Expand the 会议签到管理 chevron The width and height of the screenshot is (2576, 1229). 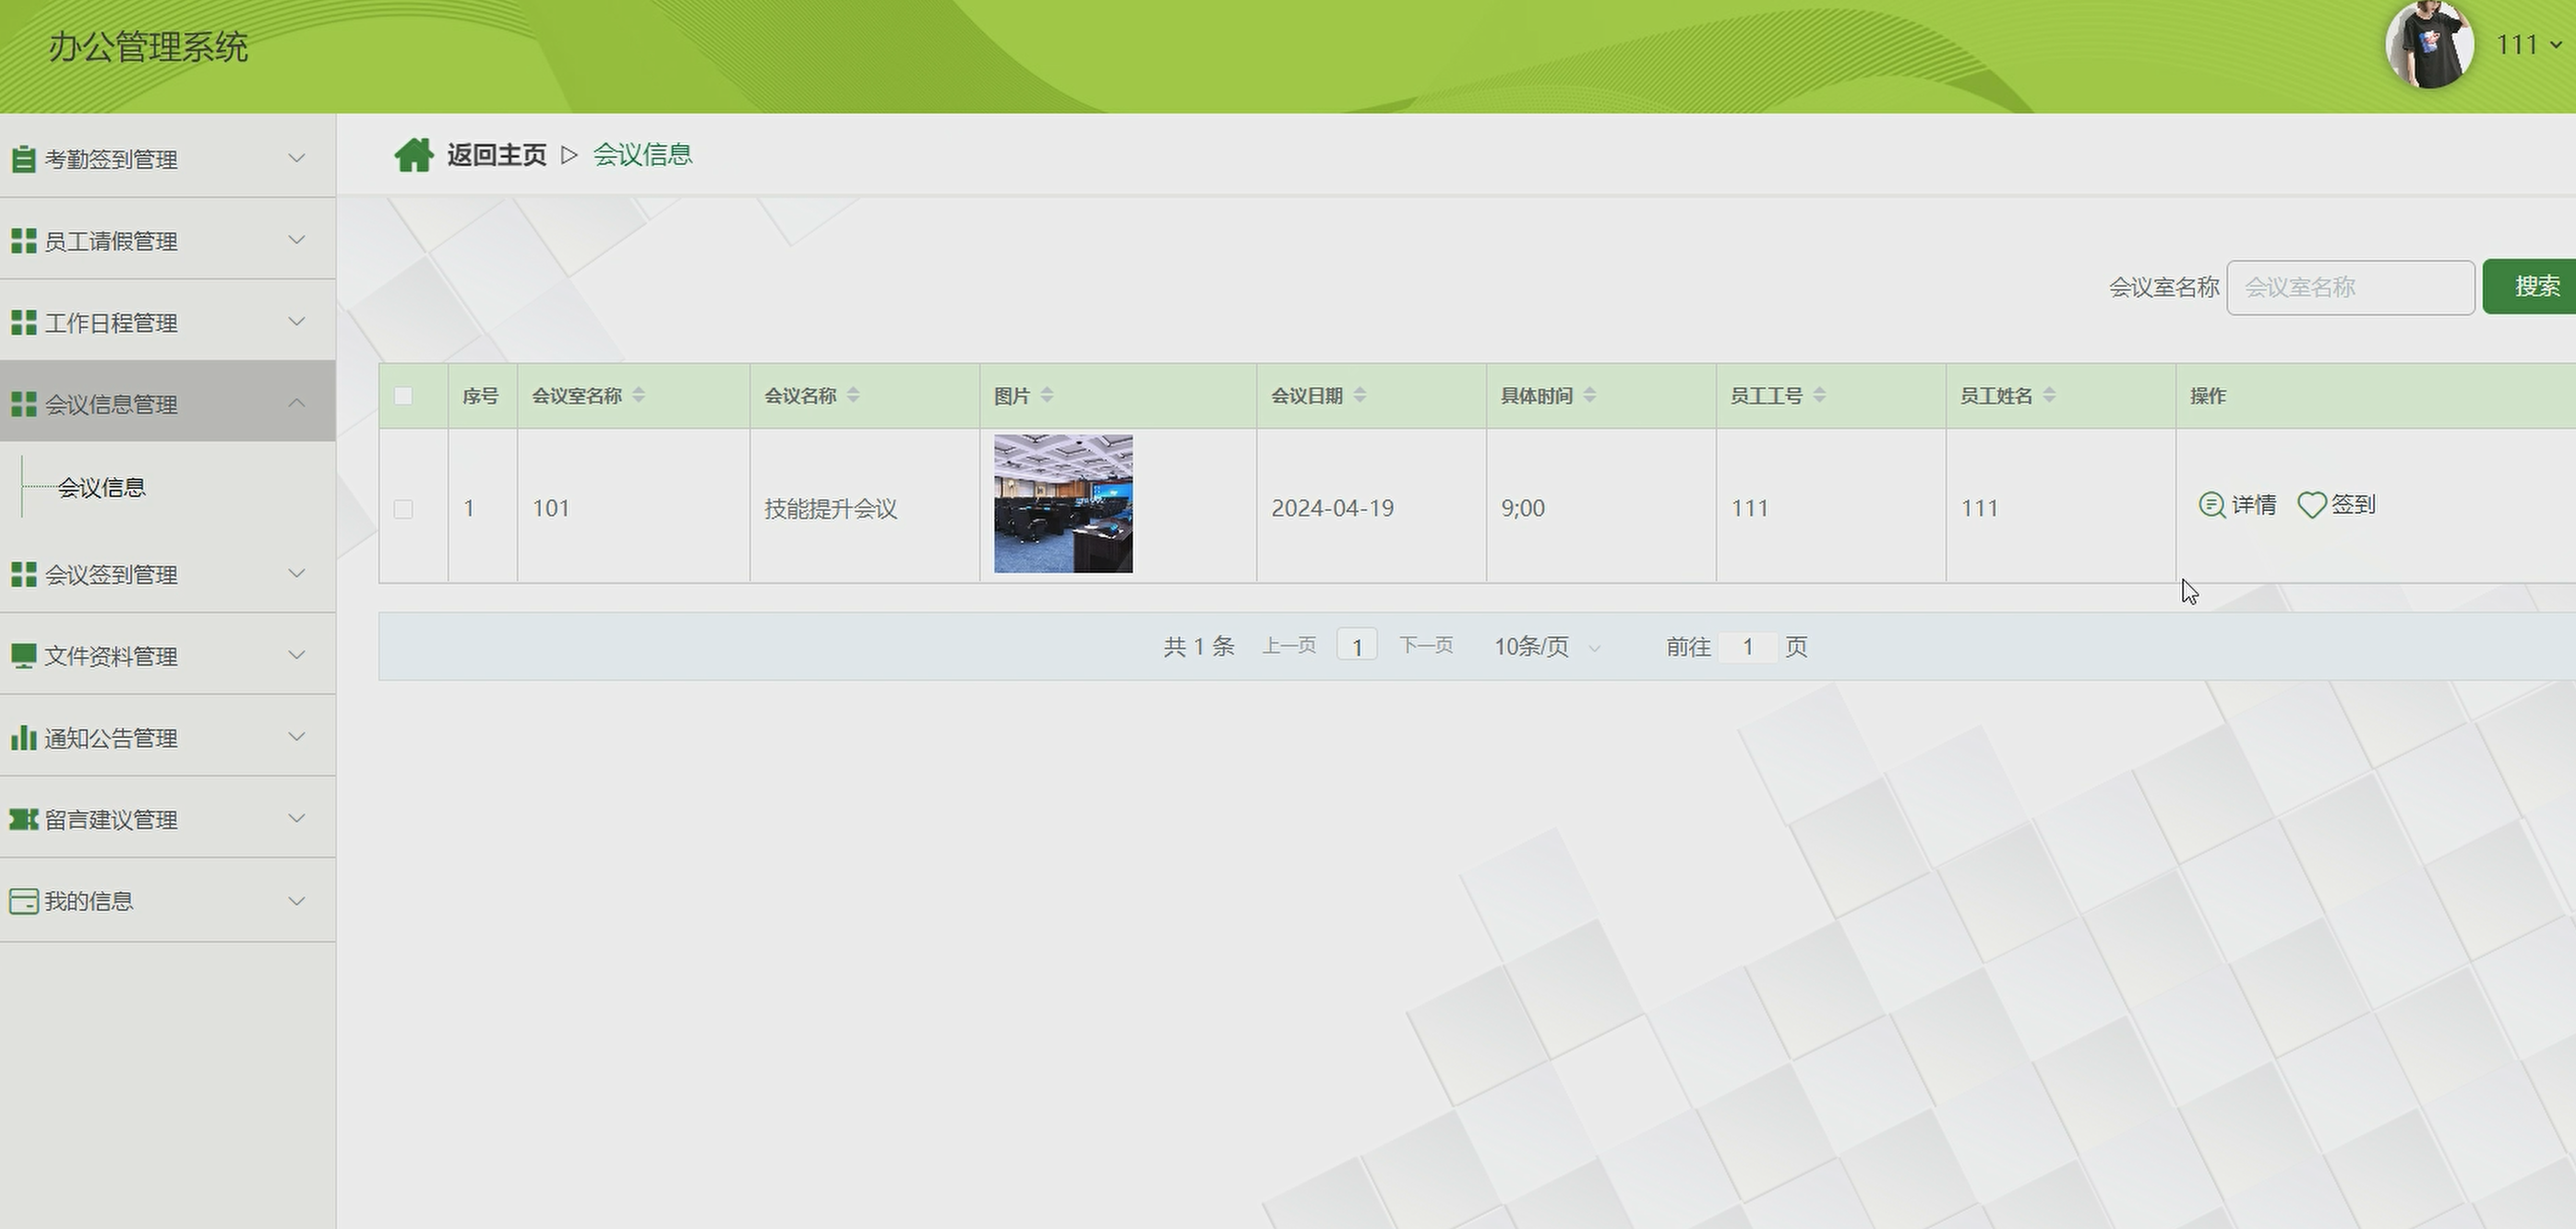pyautogui.click(x=297, y=573)
